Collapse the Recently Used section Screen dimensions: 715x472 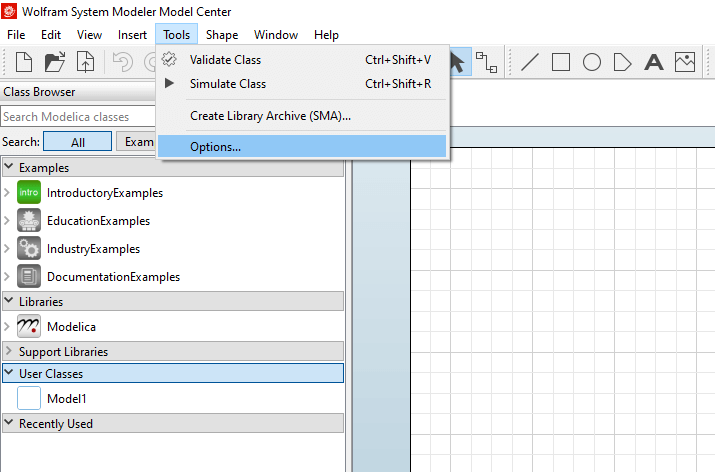pyautogui.click(x=9, y=423)
